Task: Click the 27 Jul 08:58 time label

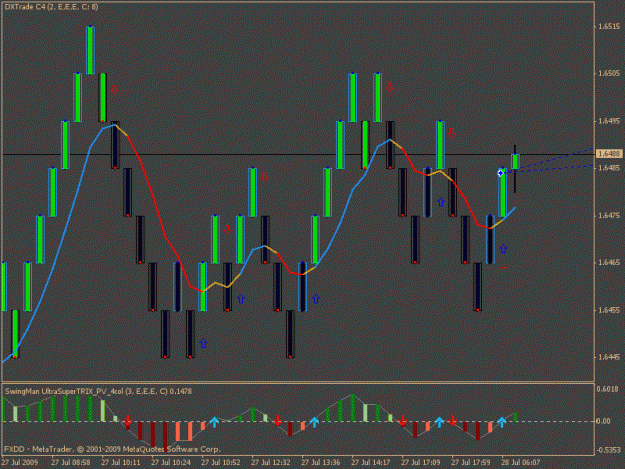Action: pyautogui.click(x=71, y=462)
